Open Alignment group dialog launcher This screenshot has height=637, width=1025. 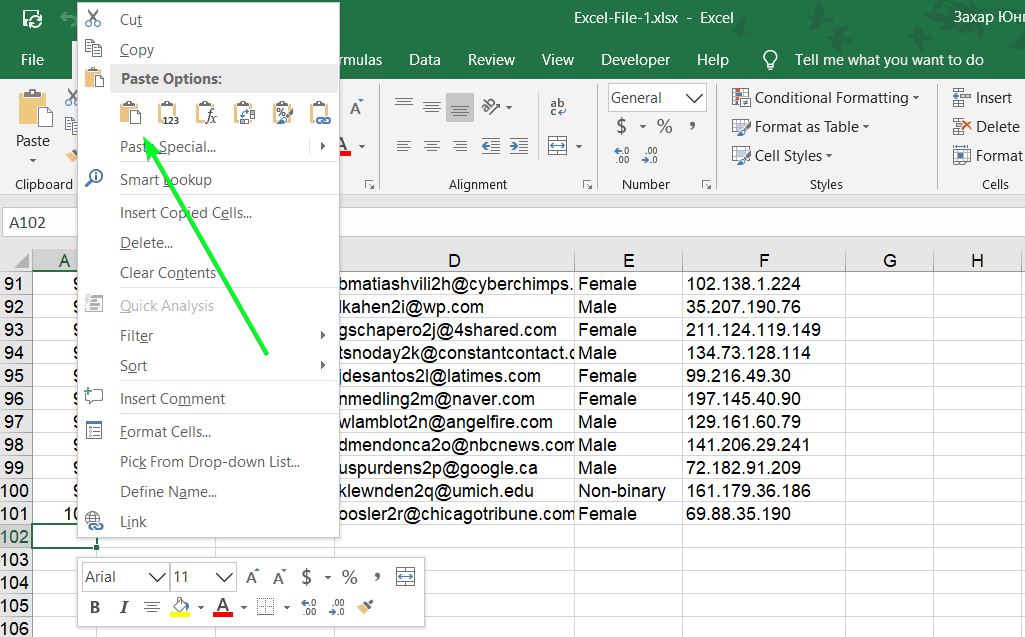point(587,185)
